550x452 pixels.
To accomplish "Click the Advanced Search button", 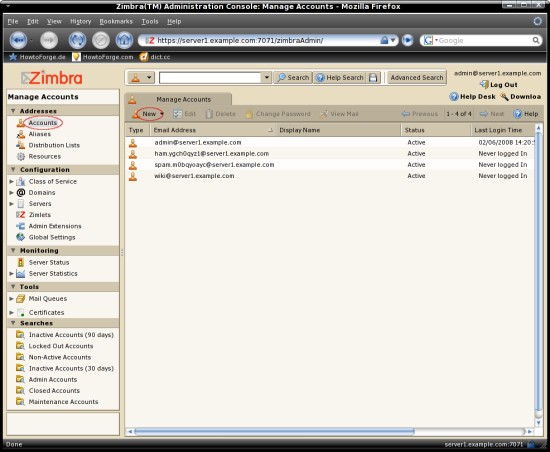I will coord(417,77).
